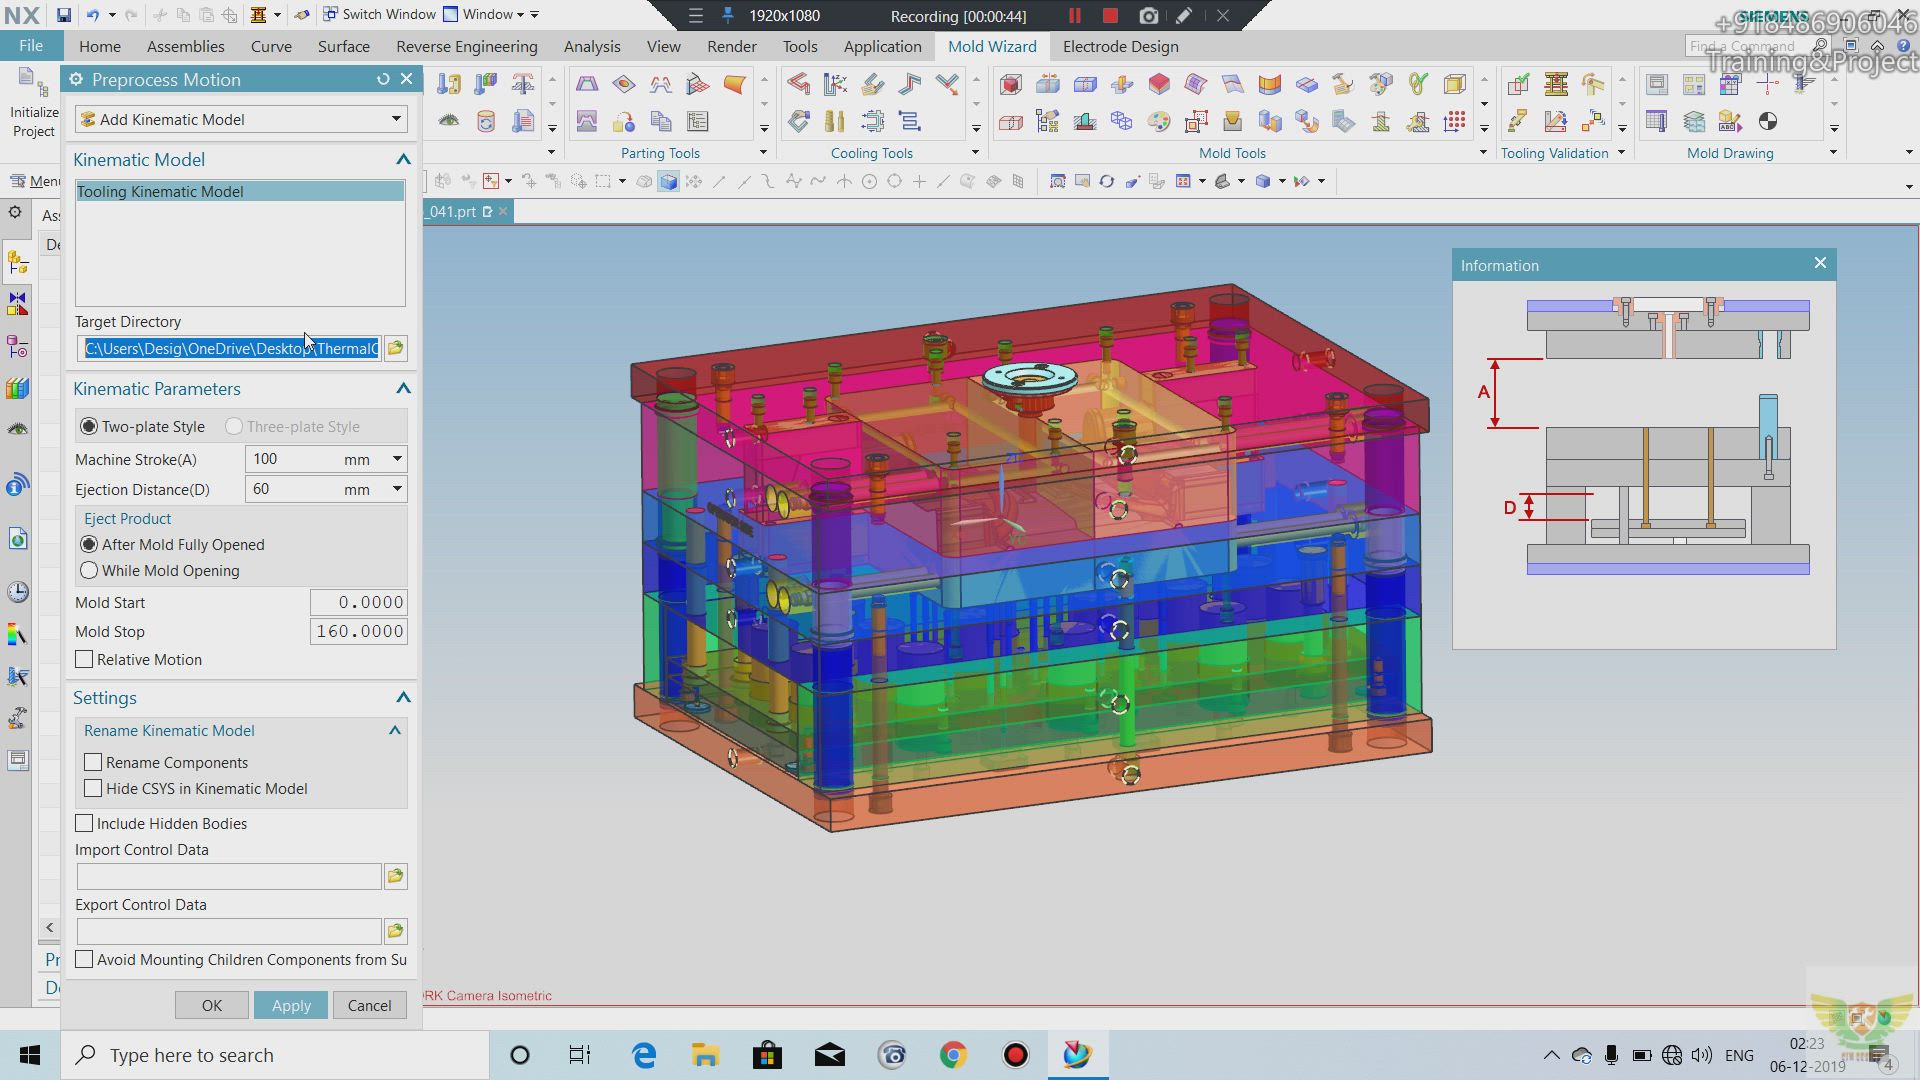Collapse the Settings section
This screenshot has height=1080, width=1920.
[x=403, y=698]
